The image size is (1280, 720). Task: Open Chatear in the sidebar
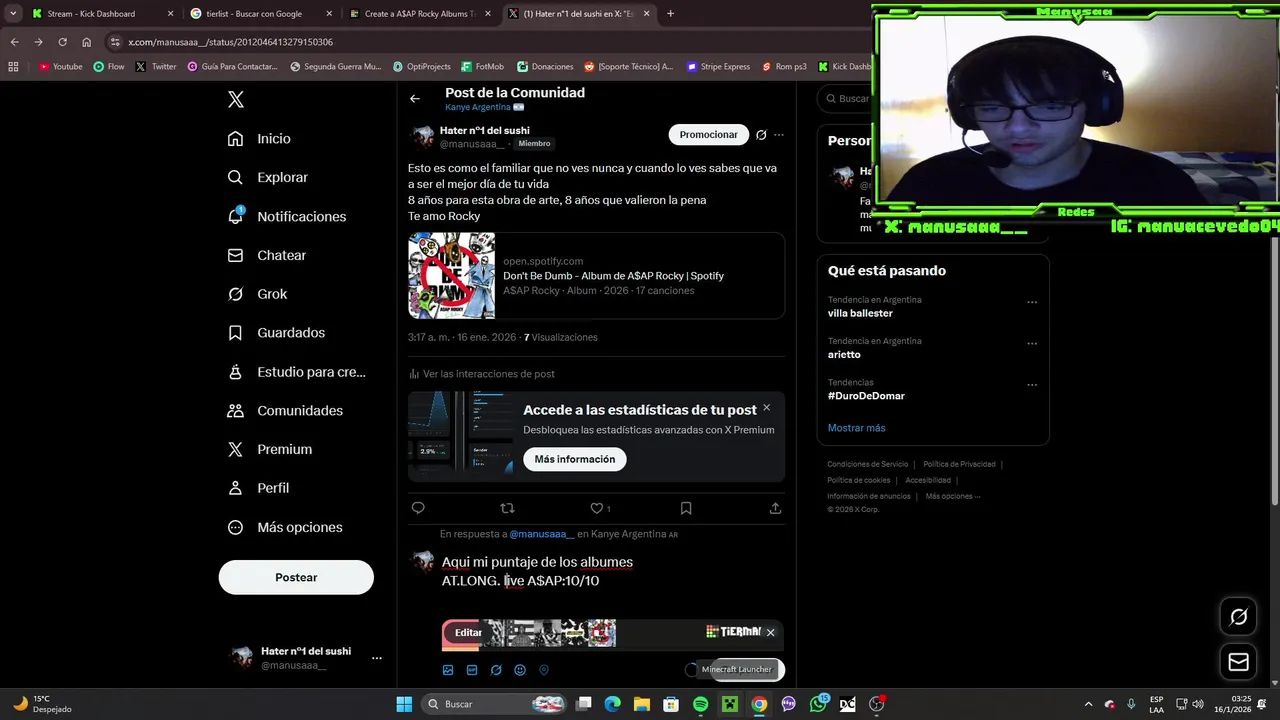[x=267, y=255]
